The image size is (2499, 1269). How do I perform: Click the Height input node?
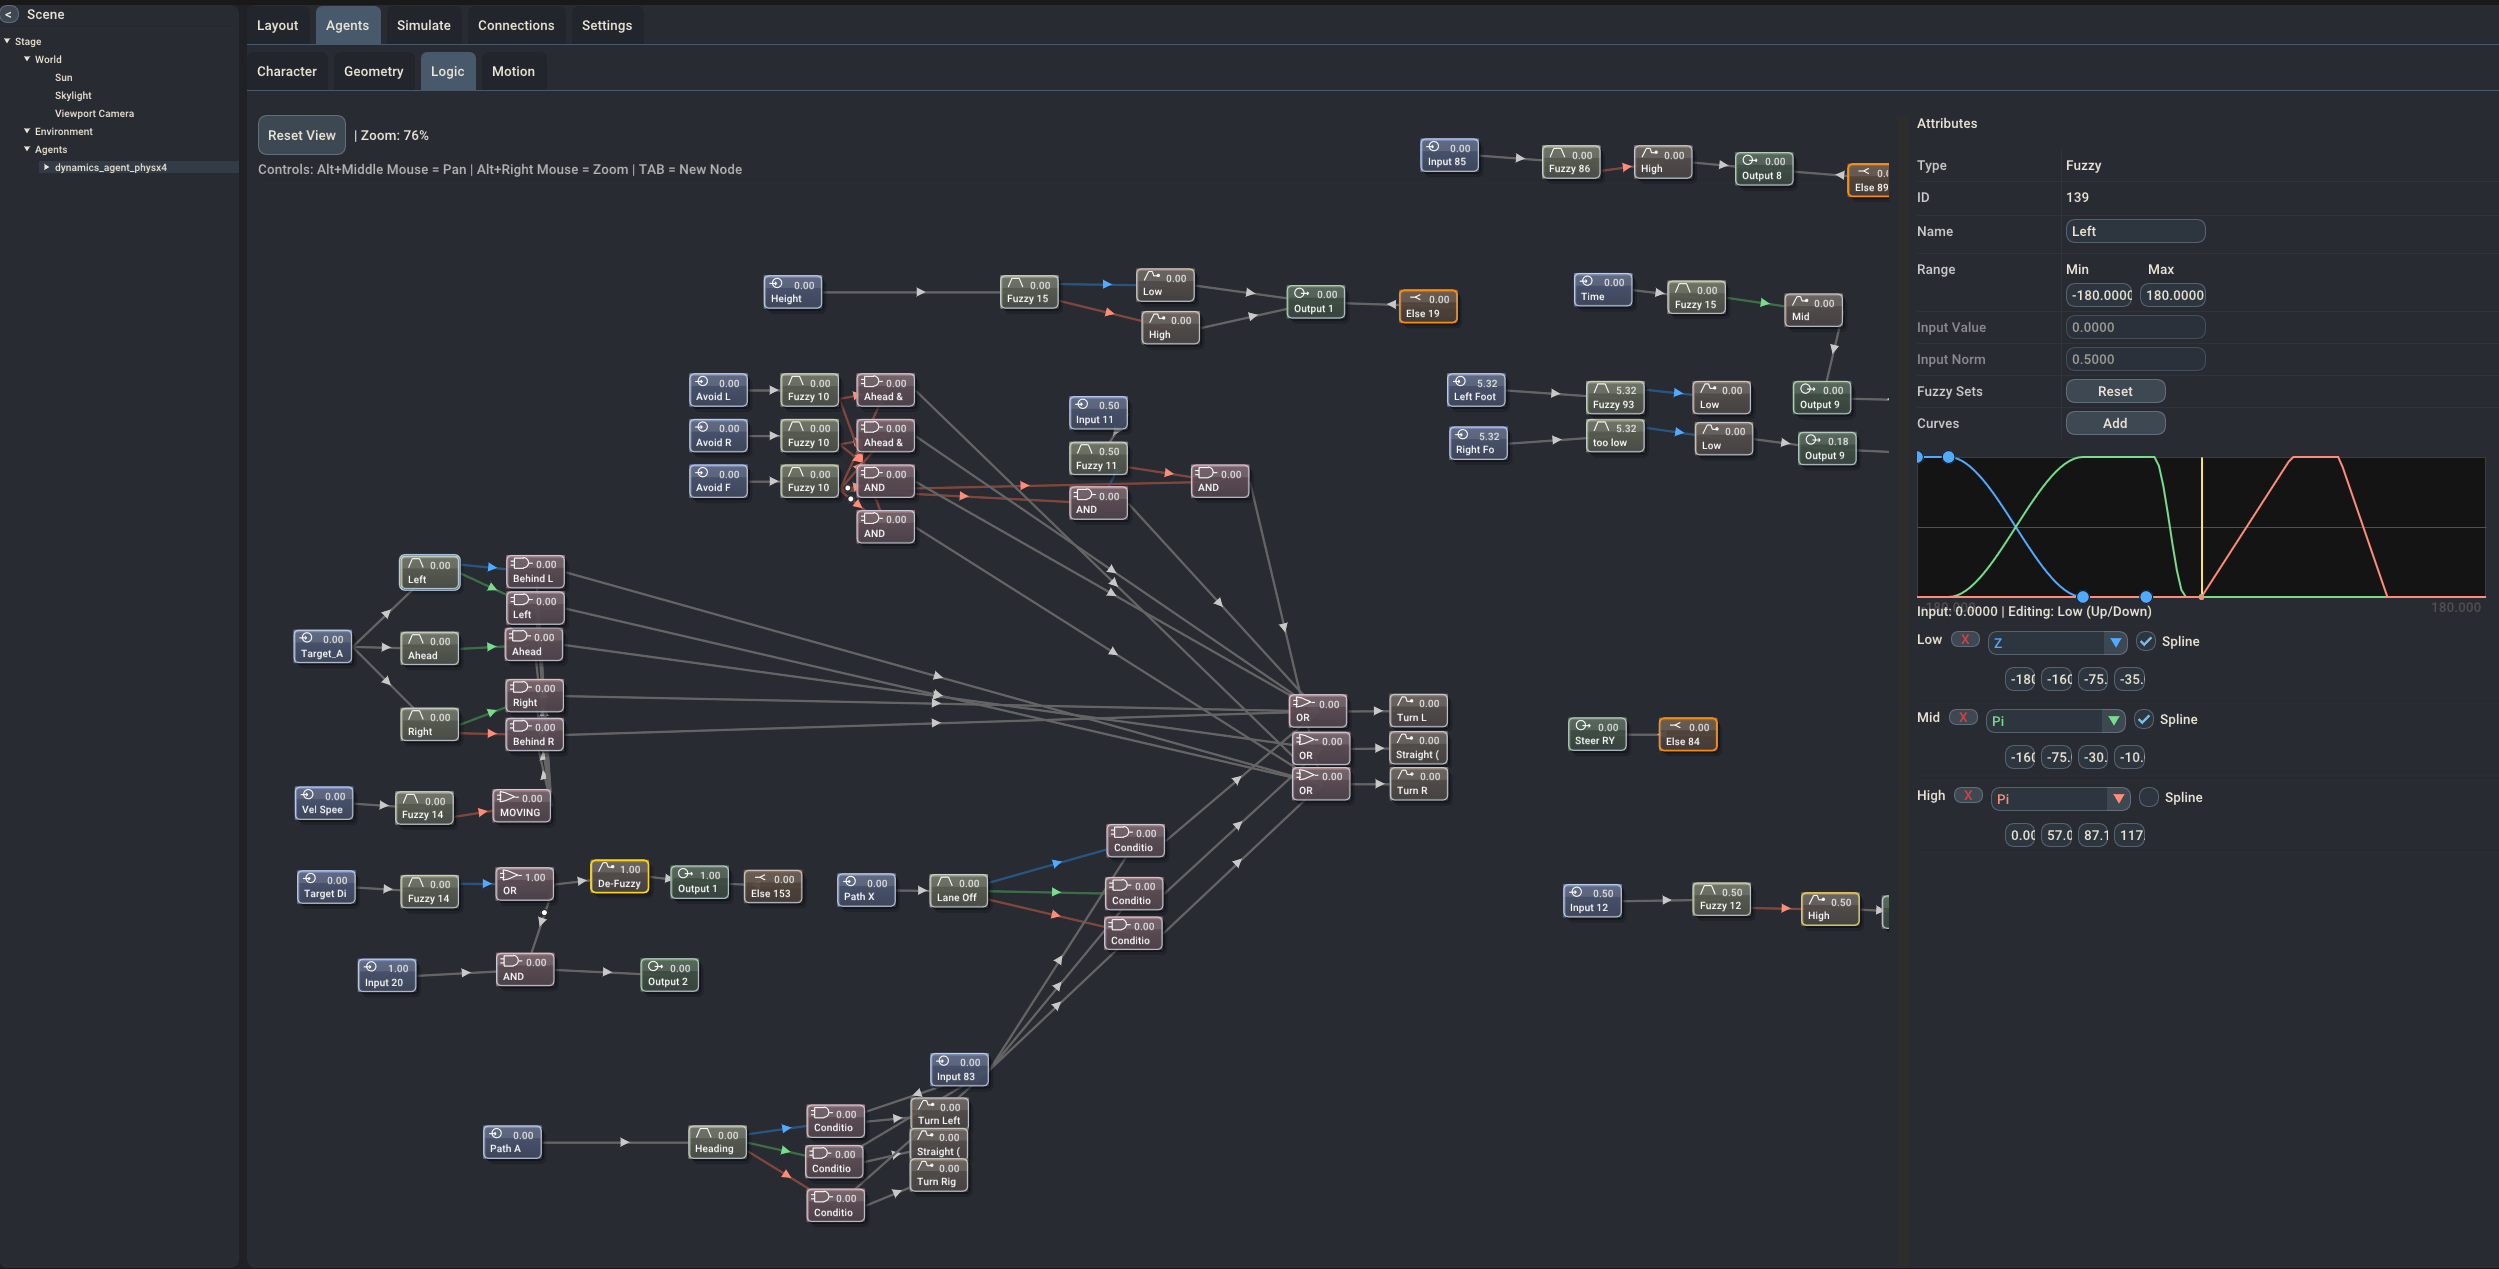[x=792, y=292]
